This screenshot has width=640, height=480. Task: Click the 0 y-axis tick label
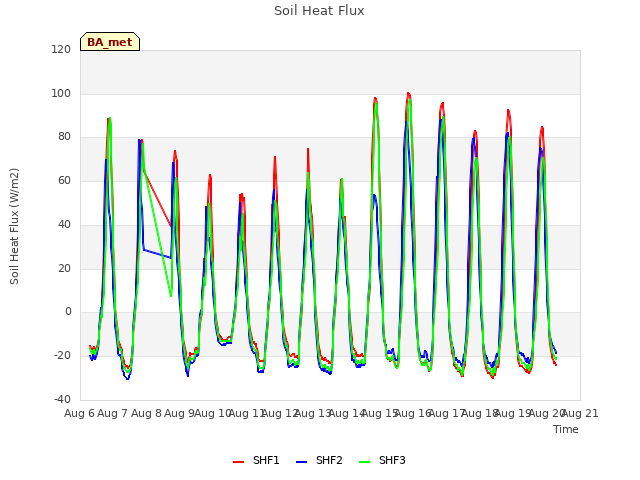(68, 312)
